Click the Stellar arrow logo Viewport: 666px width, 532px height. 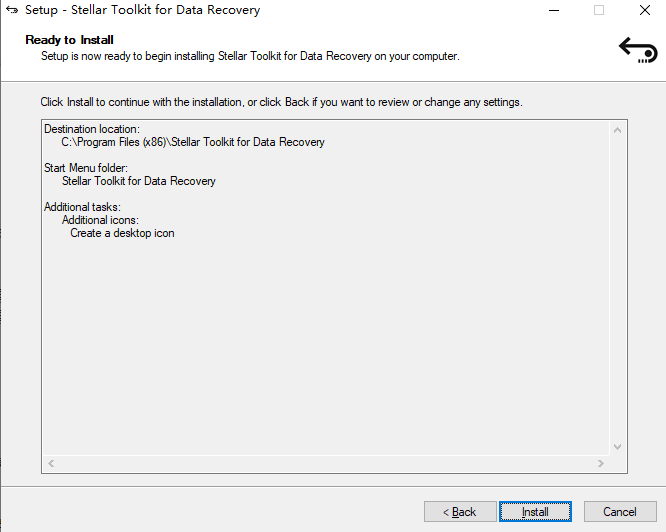click(637, 49)
